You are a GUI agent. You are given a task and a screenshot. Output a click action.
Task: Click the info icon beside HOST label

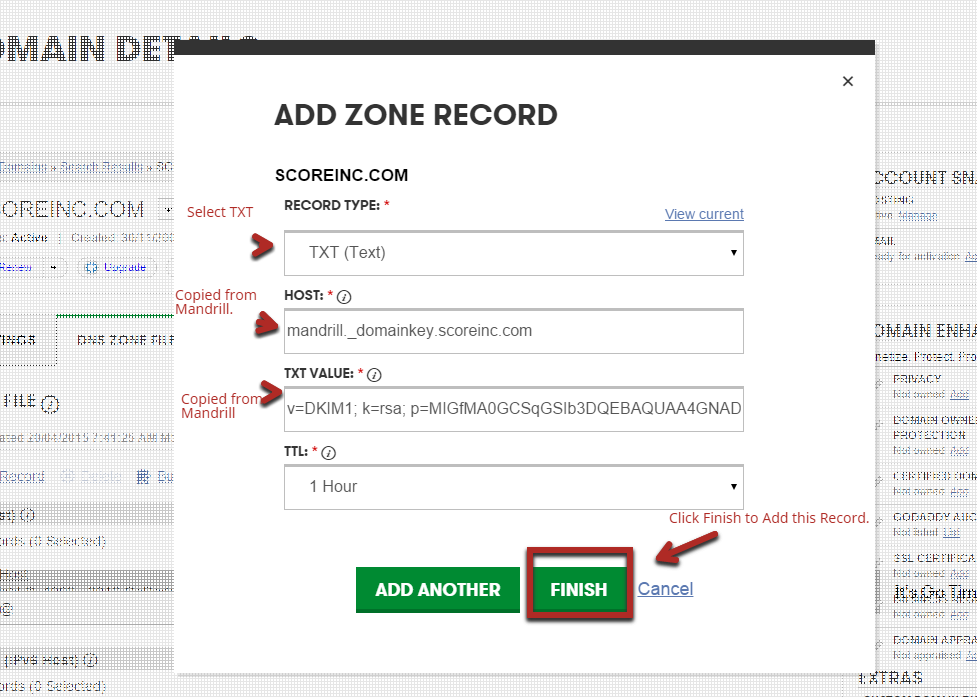click(344, 297)
